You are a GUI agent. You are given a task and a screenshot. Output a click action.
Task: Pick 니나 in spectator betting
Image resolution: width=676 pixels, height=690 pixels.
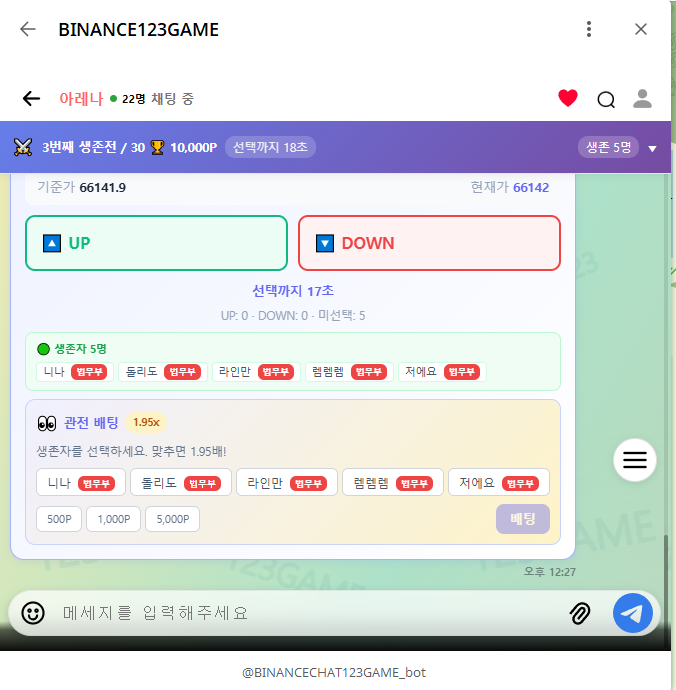pos(81,482)
